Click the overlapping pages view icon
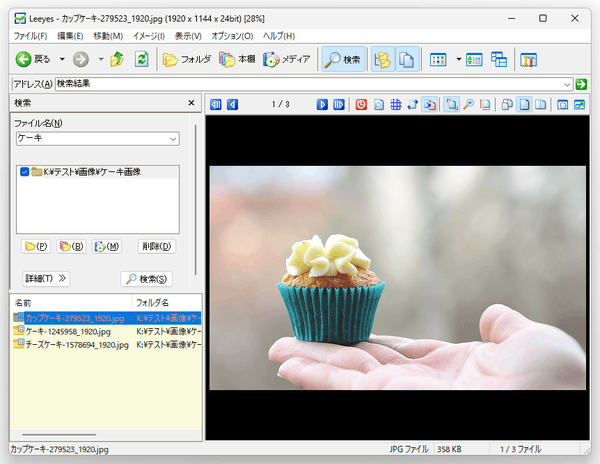The height and width of the screenshot is (464, 600). tap(507, 104)
